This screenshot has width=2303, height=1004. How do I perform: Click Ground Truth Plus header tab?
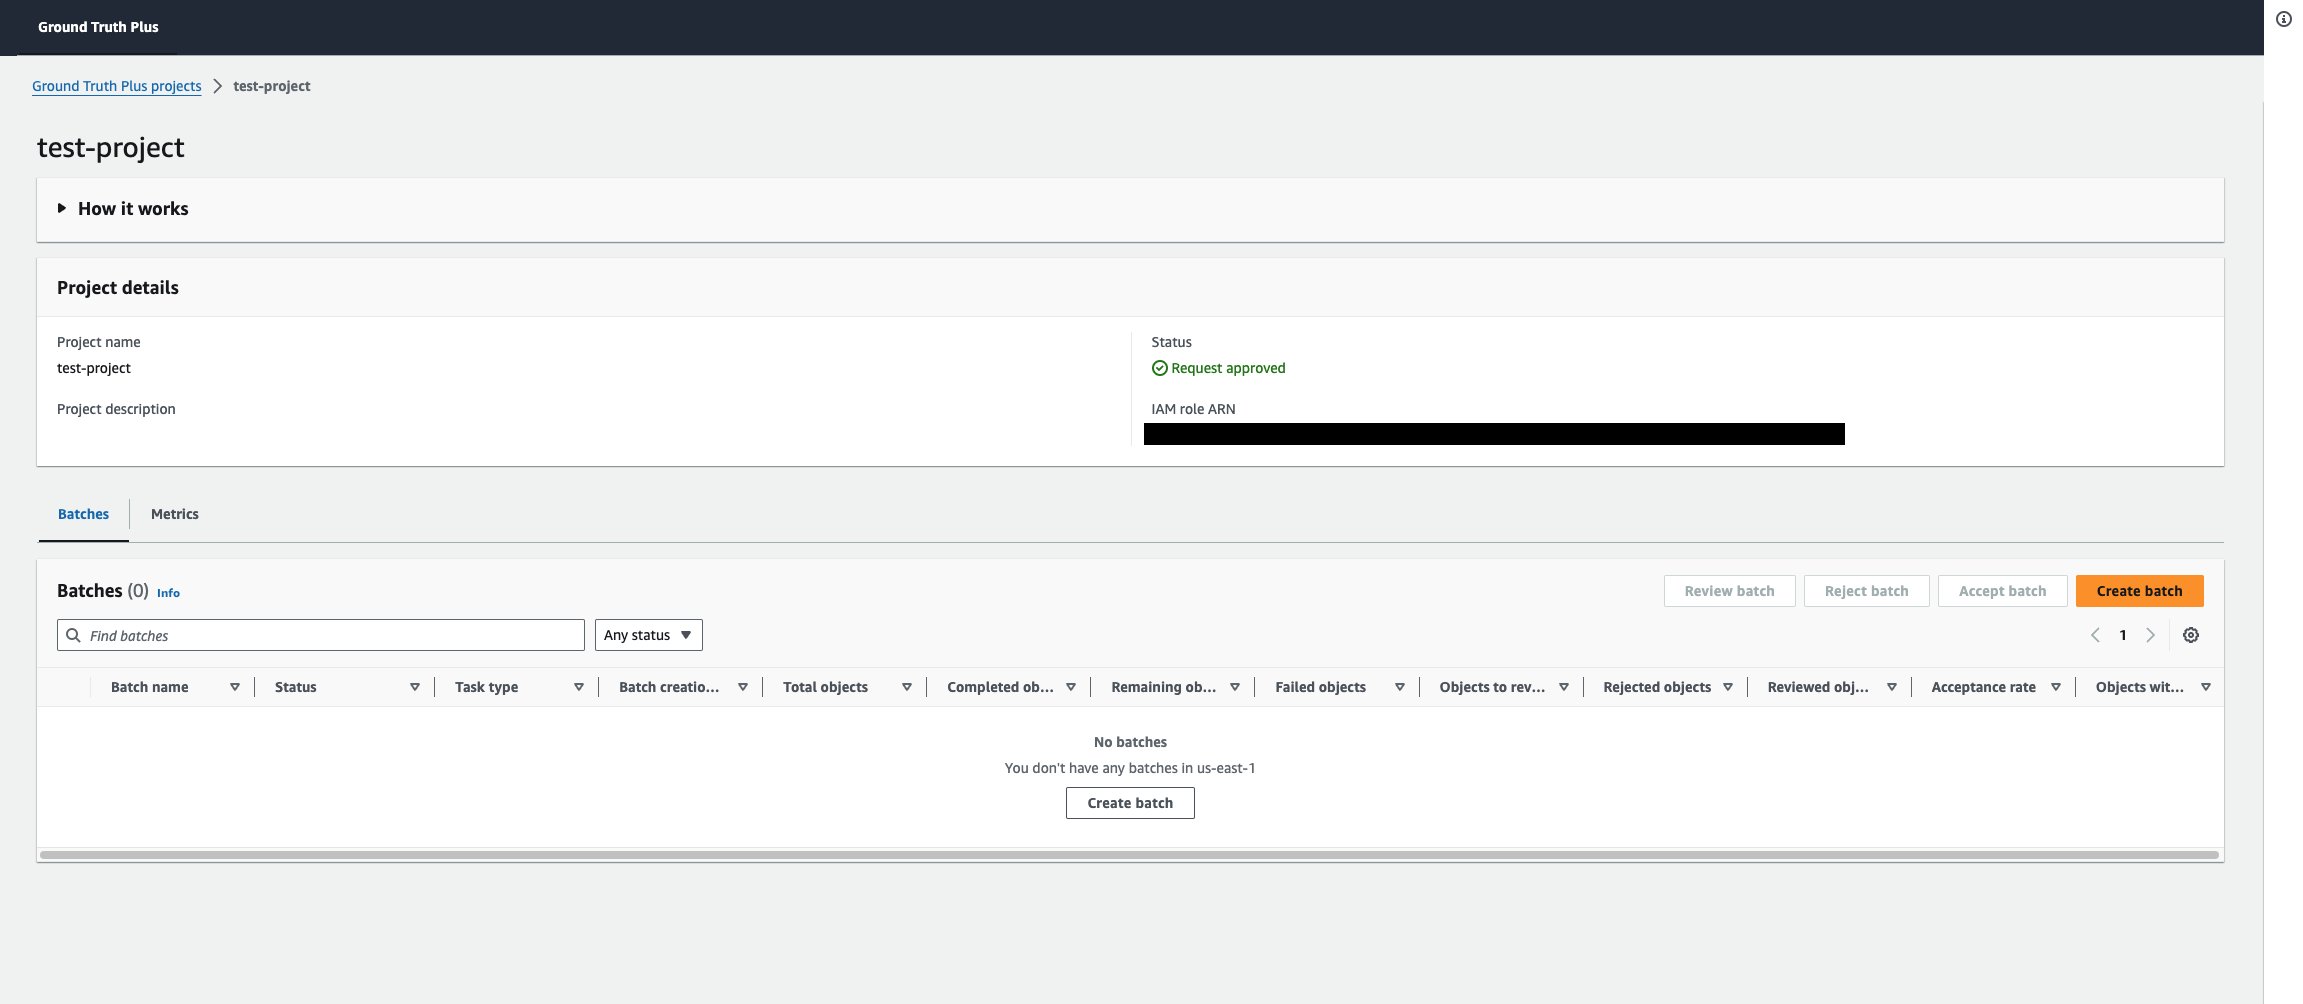coord(98,27)
